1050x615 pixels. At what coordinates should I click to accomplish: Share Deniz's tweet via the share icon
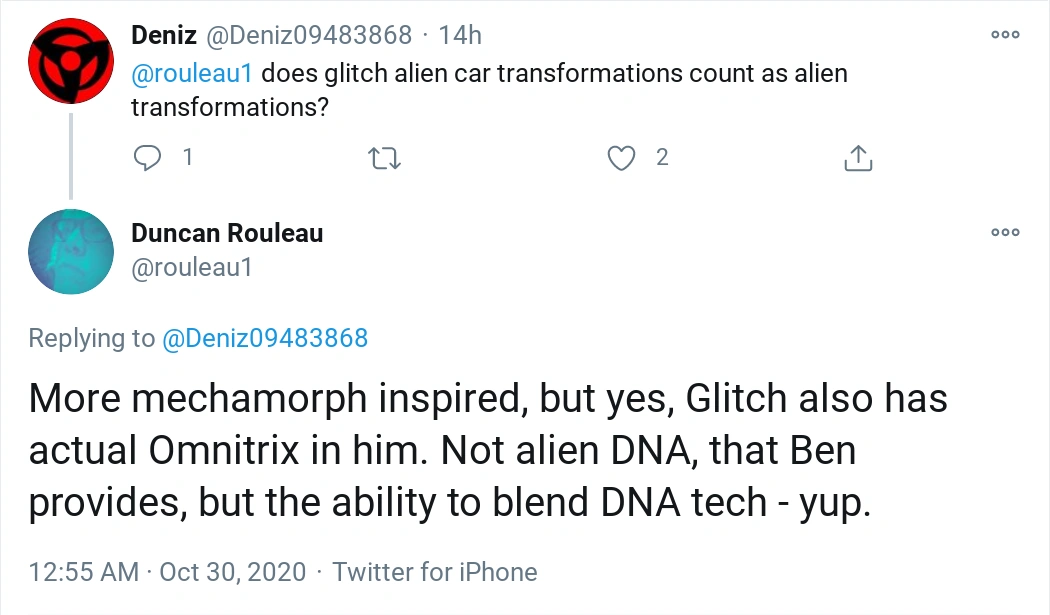pos(859,157)
